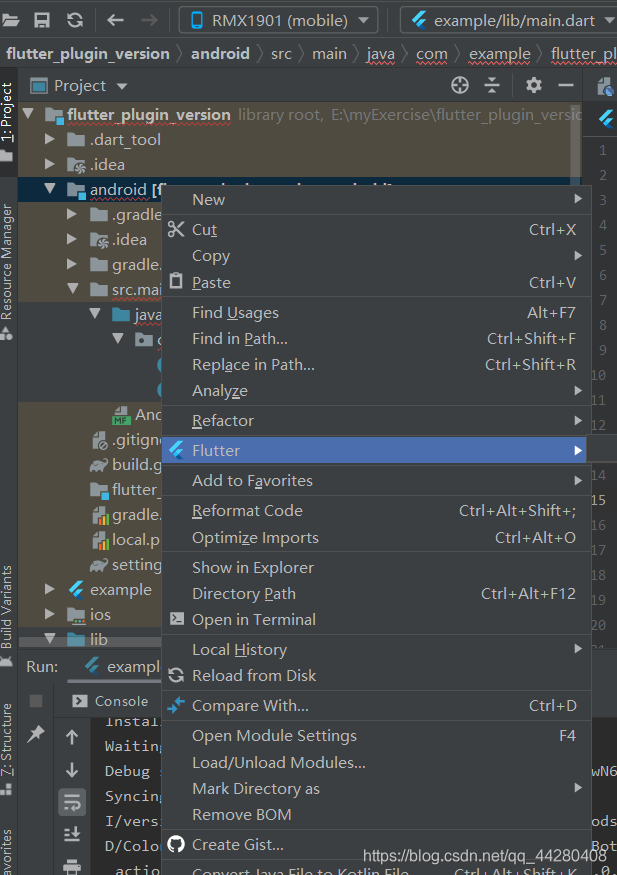This screenshot has width=617, height=875.
Task: Click the pin tab icon in Run panel
Action: (x=36, y=733)
